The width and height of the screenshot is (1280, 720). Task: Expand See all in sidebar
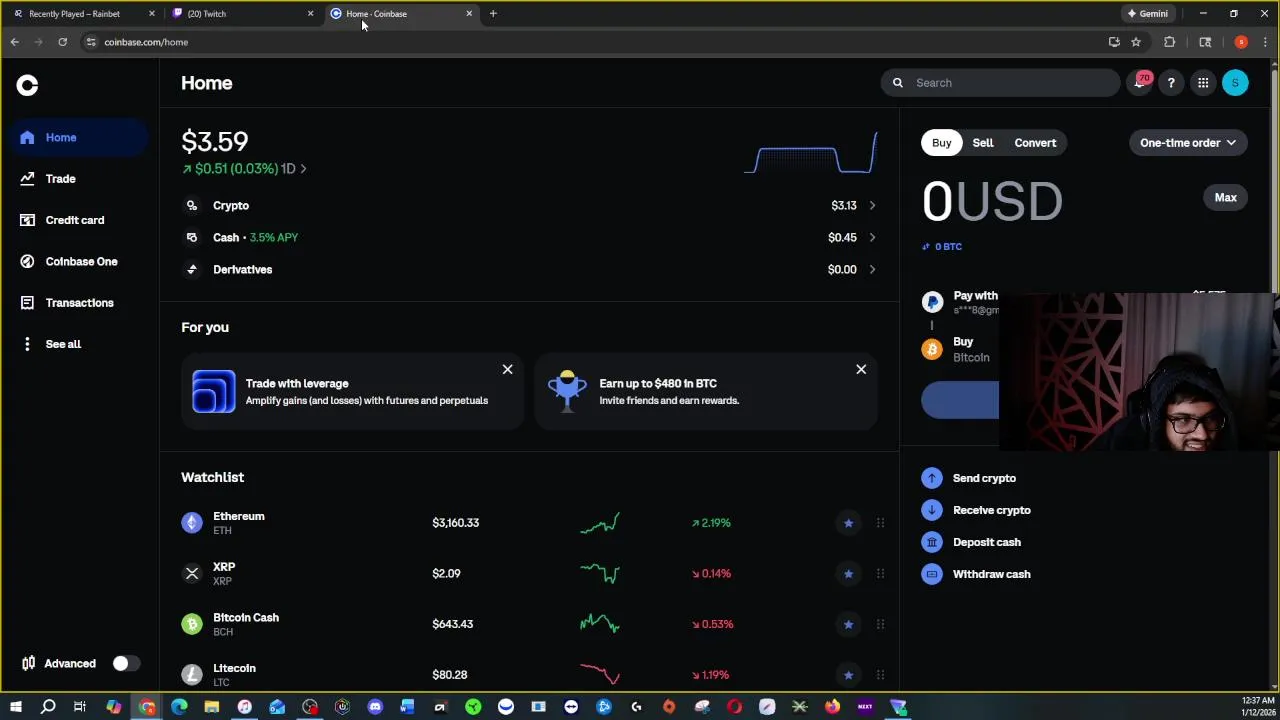[x=62, y=344]
